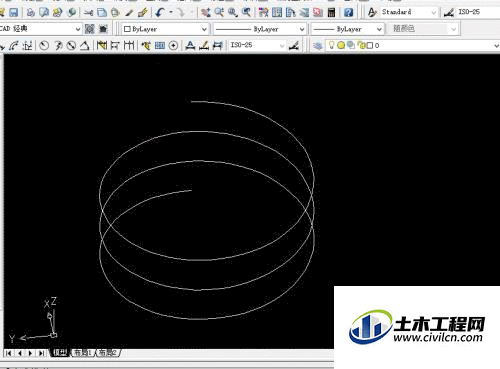Select the Baseline dimension tool
The height and width of the screenshot is (369, 500).
115,45
